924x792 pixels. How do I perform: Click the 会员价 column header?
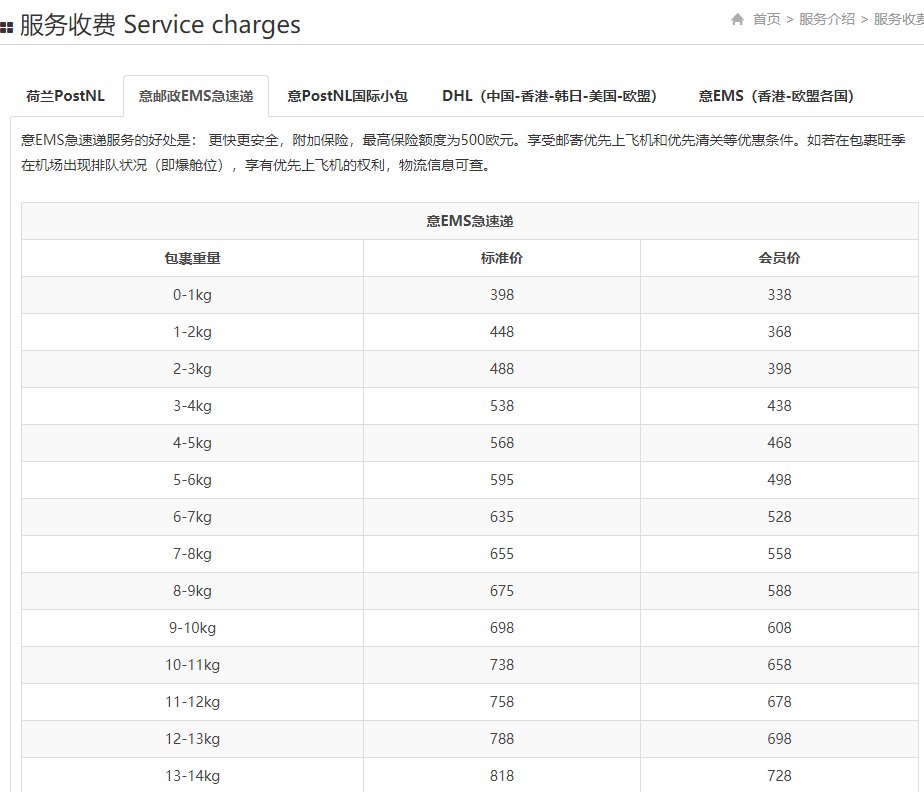pyautogui.click(x=779, y=258)
